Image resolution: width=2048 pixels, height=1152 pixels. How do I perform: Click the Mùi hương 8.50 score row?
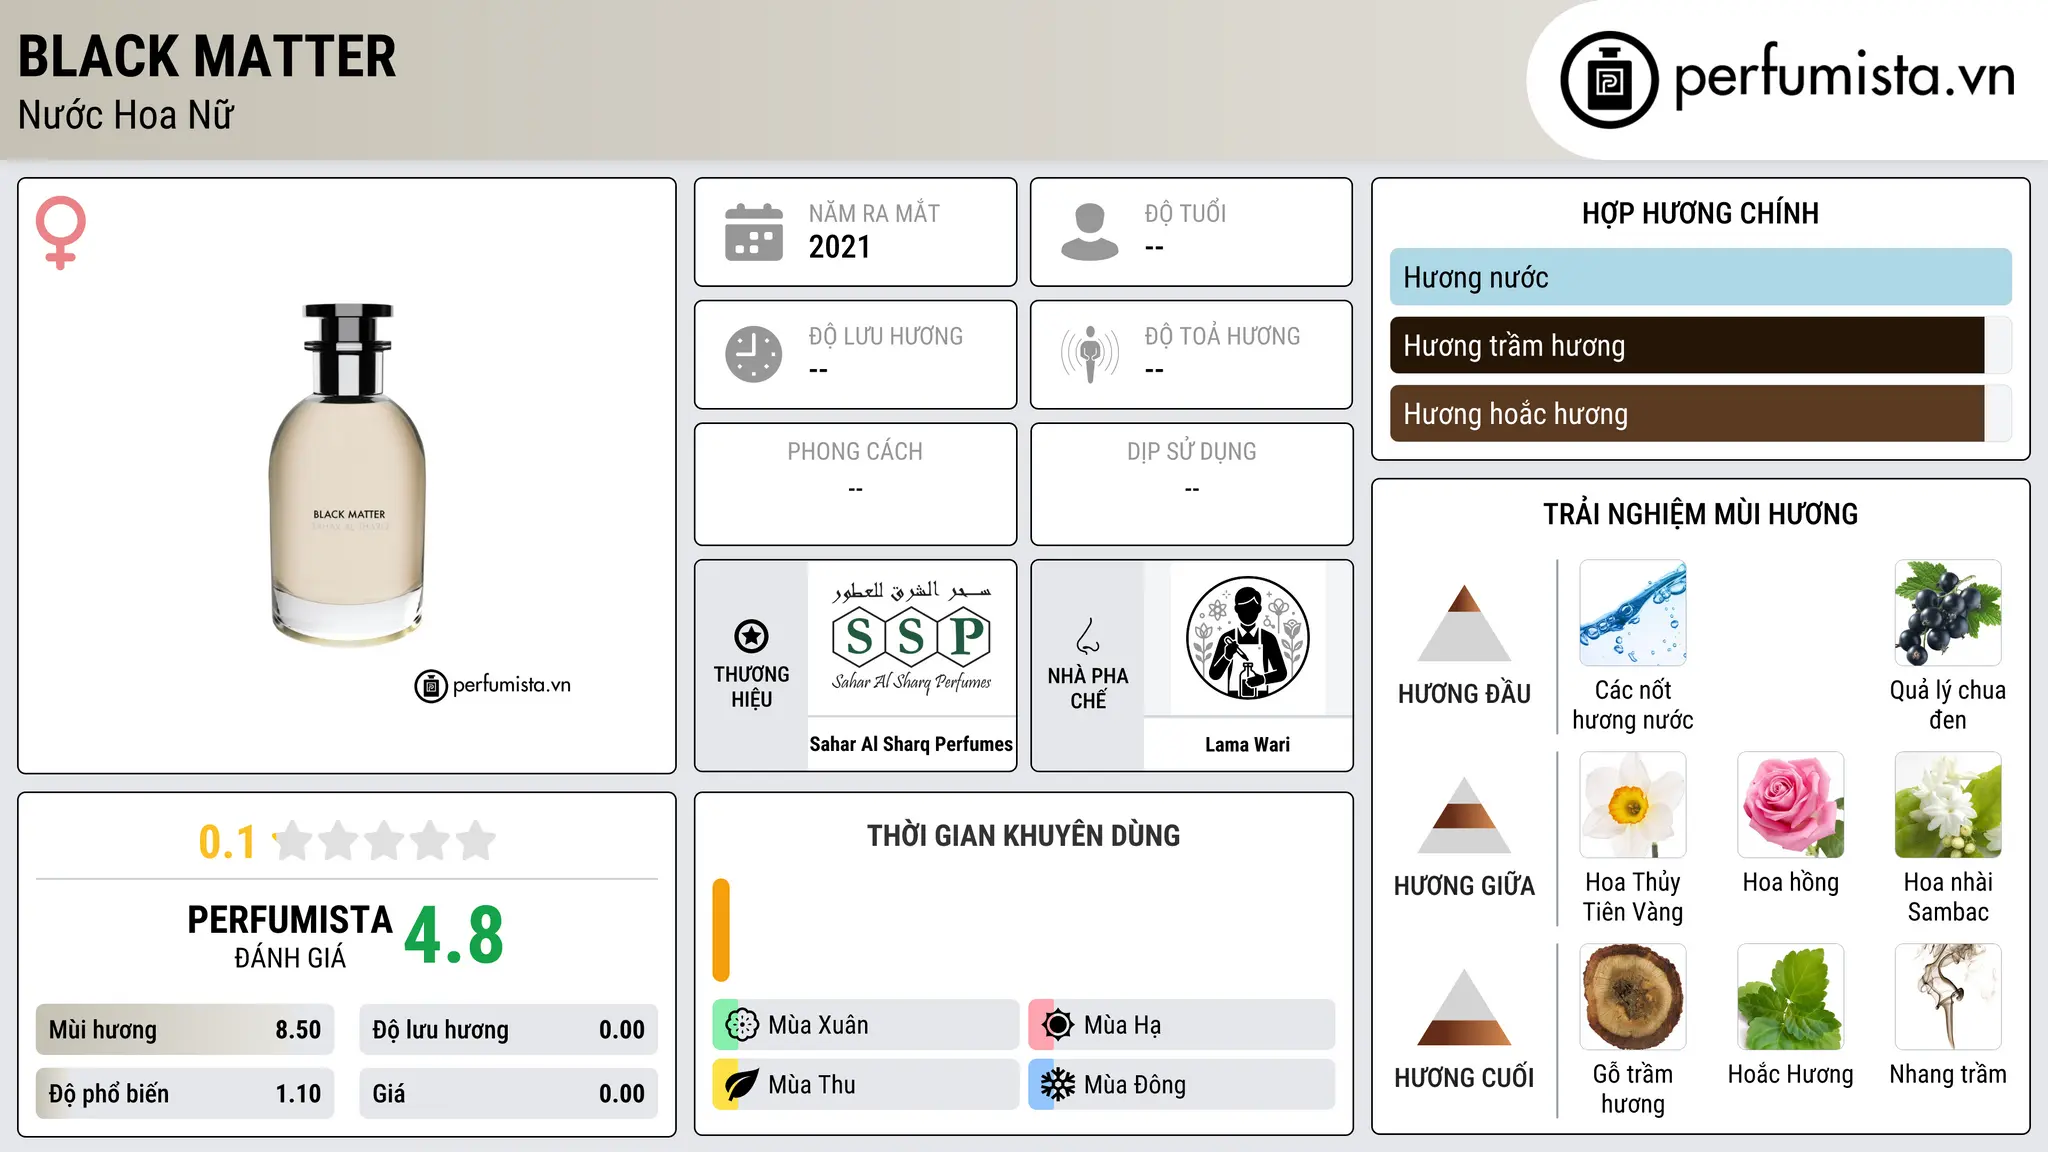click(x=185, y=1030)
